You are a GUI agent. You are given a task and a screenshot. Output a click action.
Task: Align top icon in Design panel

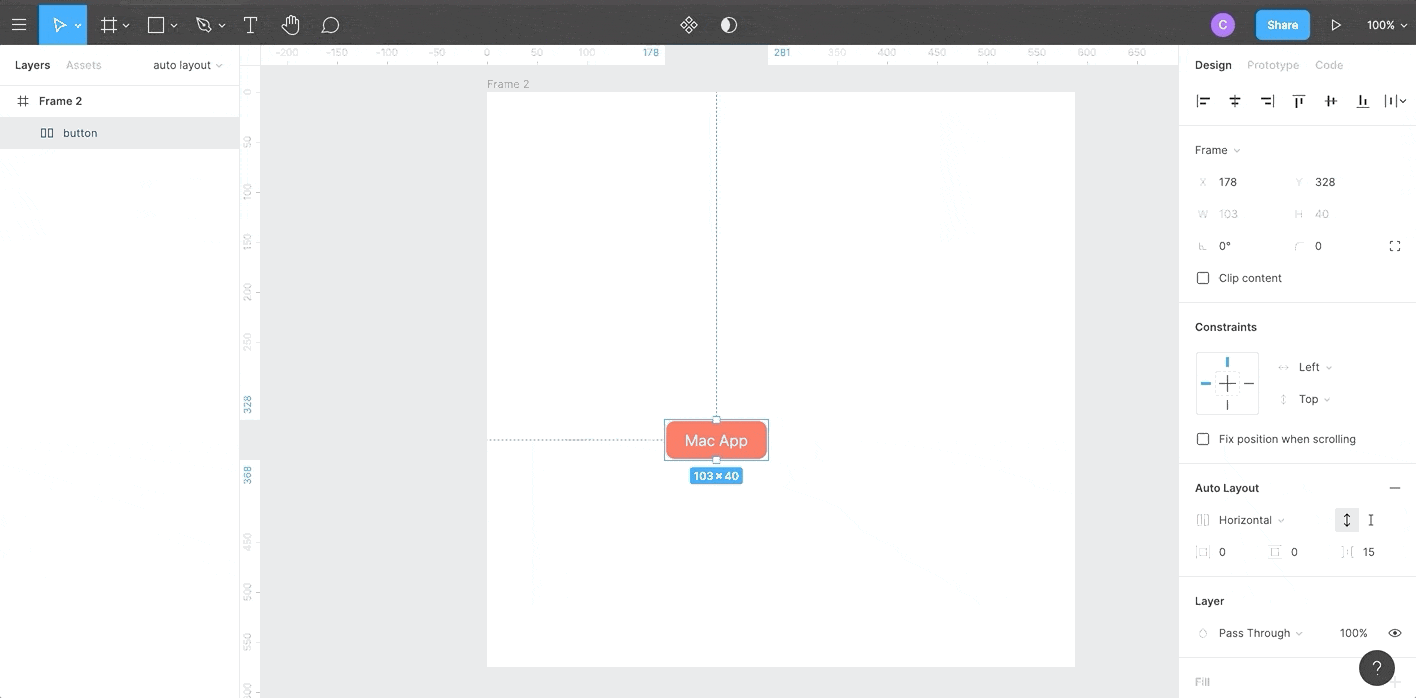click(1299, 101)
